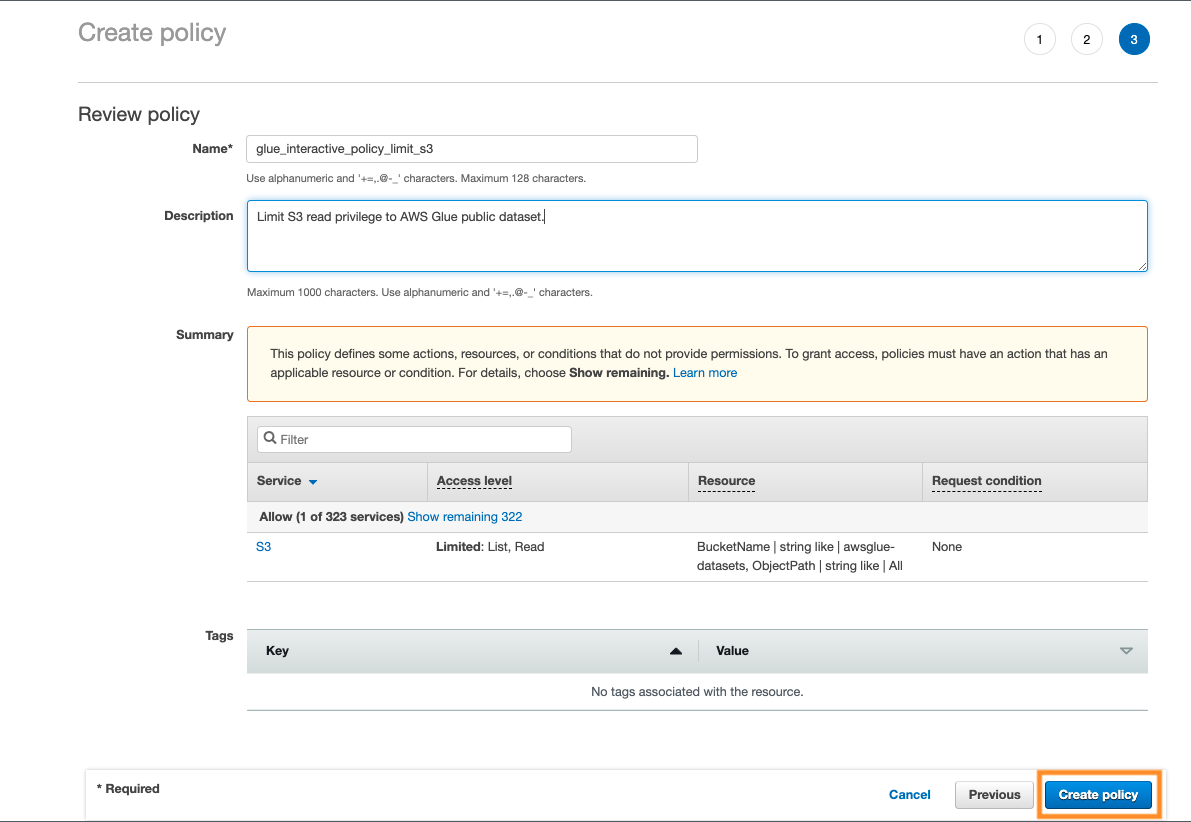
Task: Sort by Resource column header
Action: [726, 481]
